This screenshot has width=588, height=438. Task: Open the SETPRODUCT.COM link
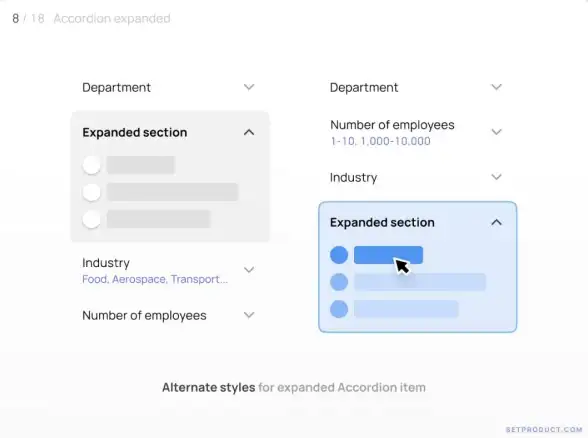(x=544, y=429)
